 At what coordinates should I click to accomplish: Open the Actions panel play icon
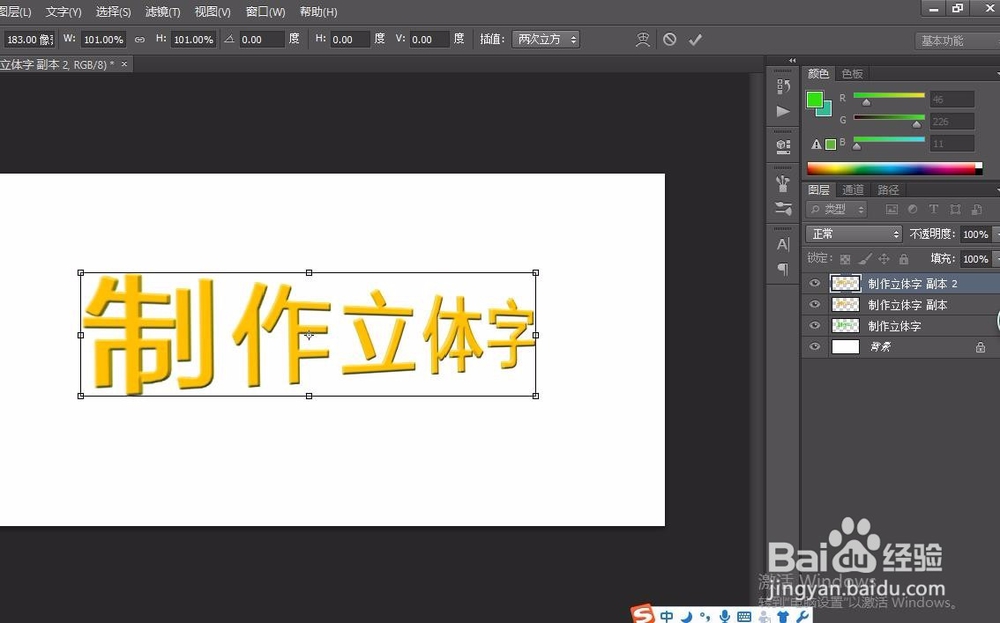click(783, 112)
